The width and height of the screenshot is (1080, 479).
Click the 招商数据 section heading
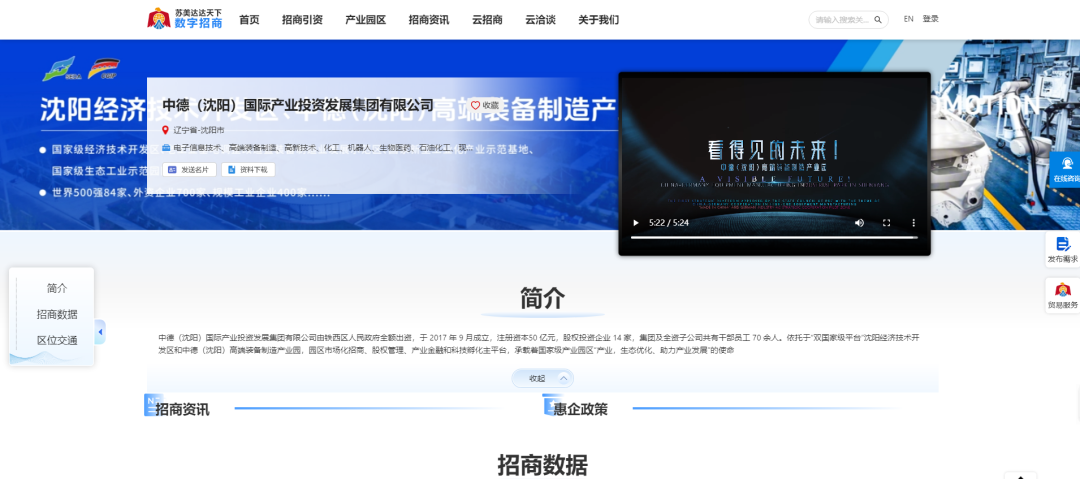pos(543,465)
